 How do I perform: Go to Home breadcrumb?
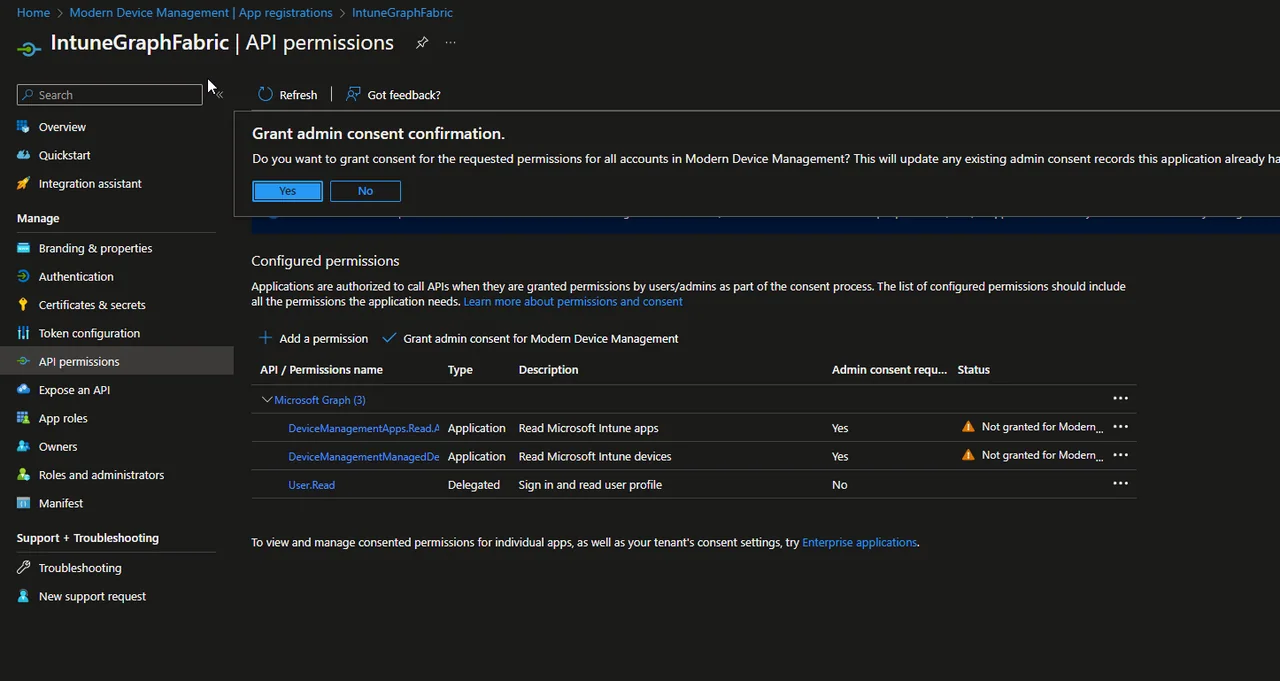[x=33, y=13]
